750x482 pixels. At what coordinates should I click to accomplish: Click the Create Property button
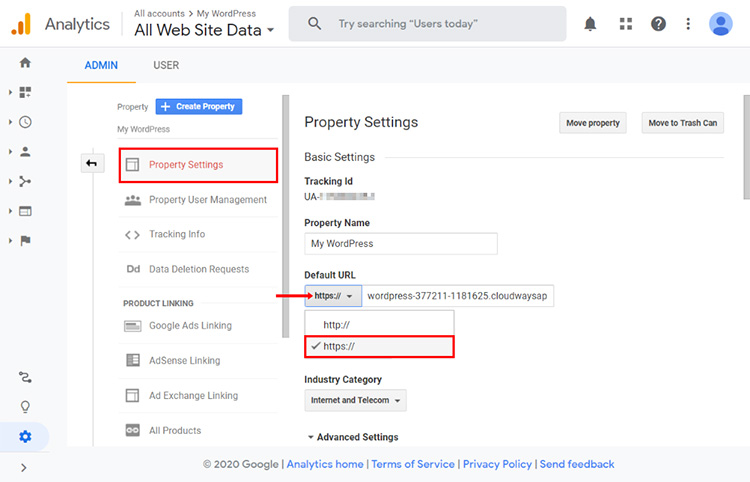pos(199,107)
